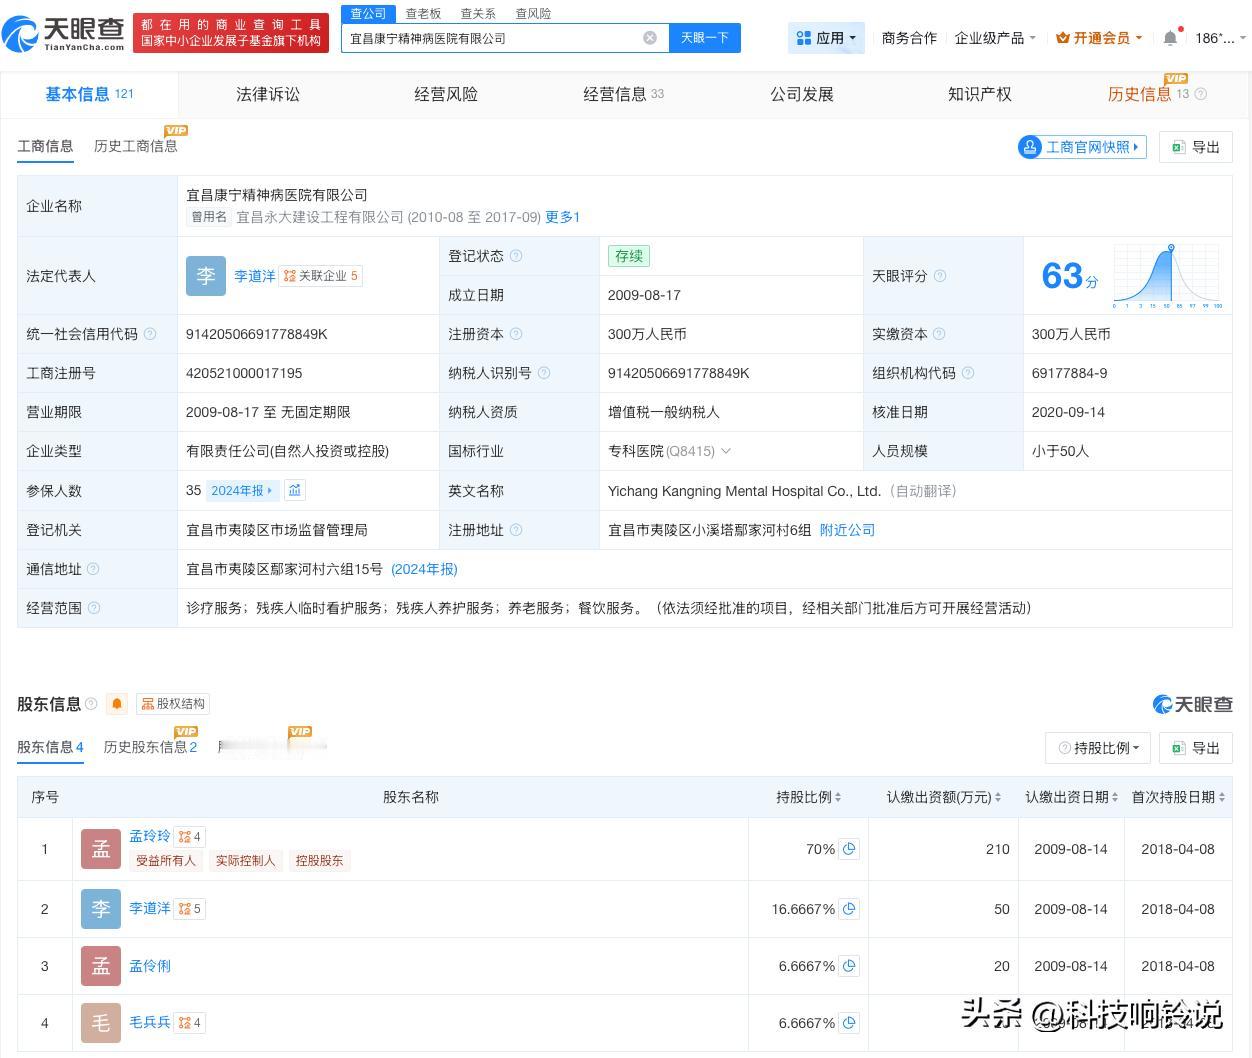
Task: Open the 历史工商信息 sub-tab
Action: (x=136, y=146)
